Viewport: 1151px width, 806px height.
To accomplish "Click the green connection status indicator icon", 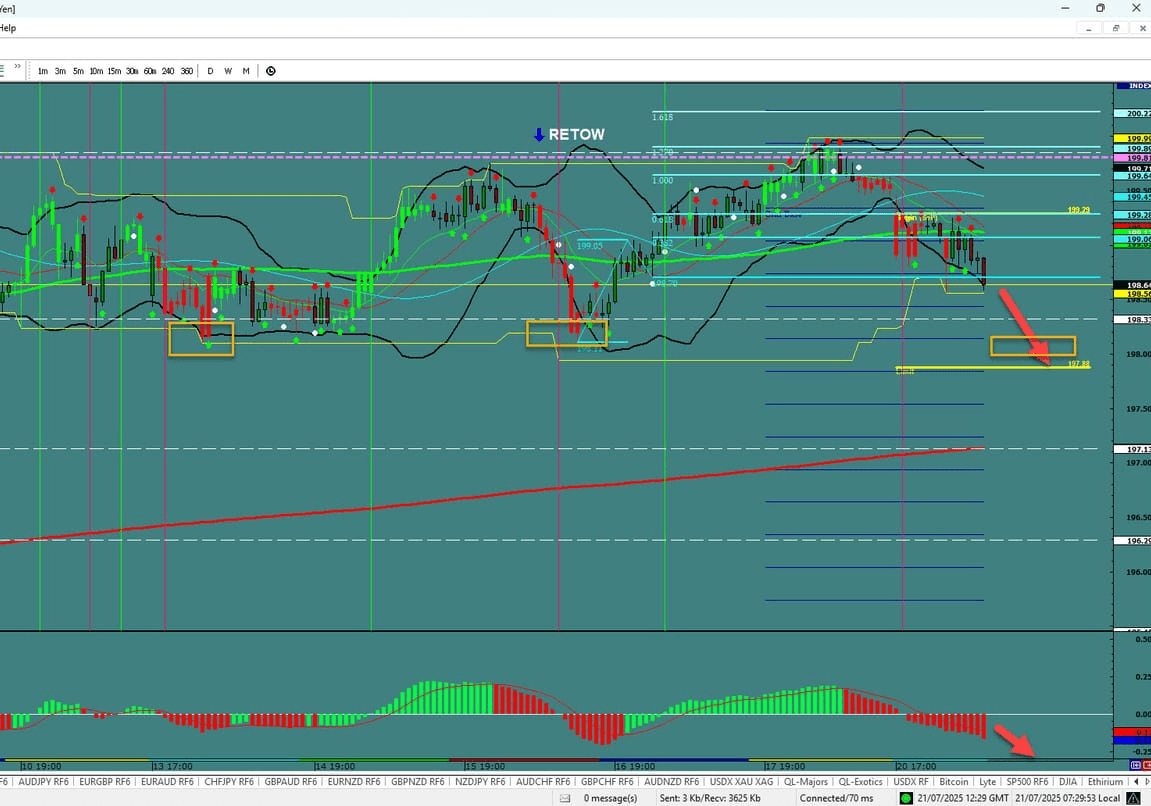I will coord(905,797).
